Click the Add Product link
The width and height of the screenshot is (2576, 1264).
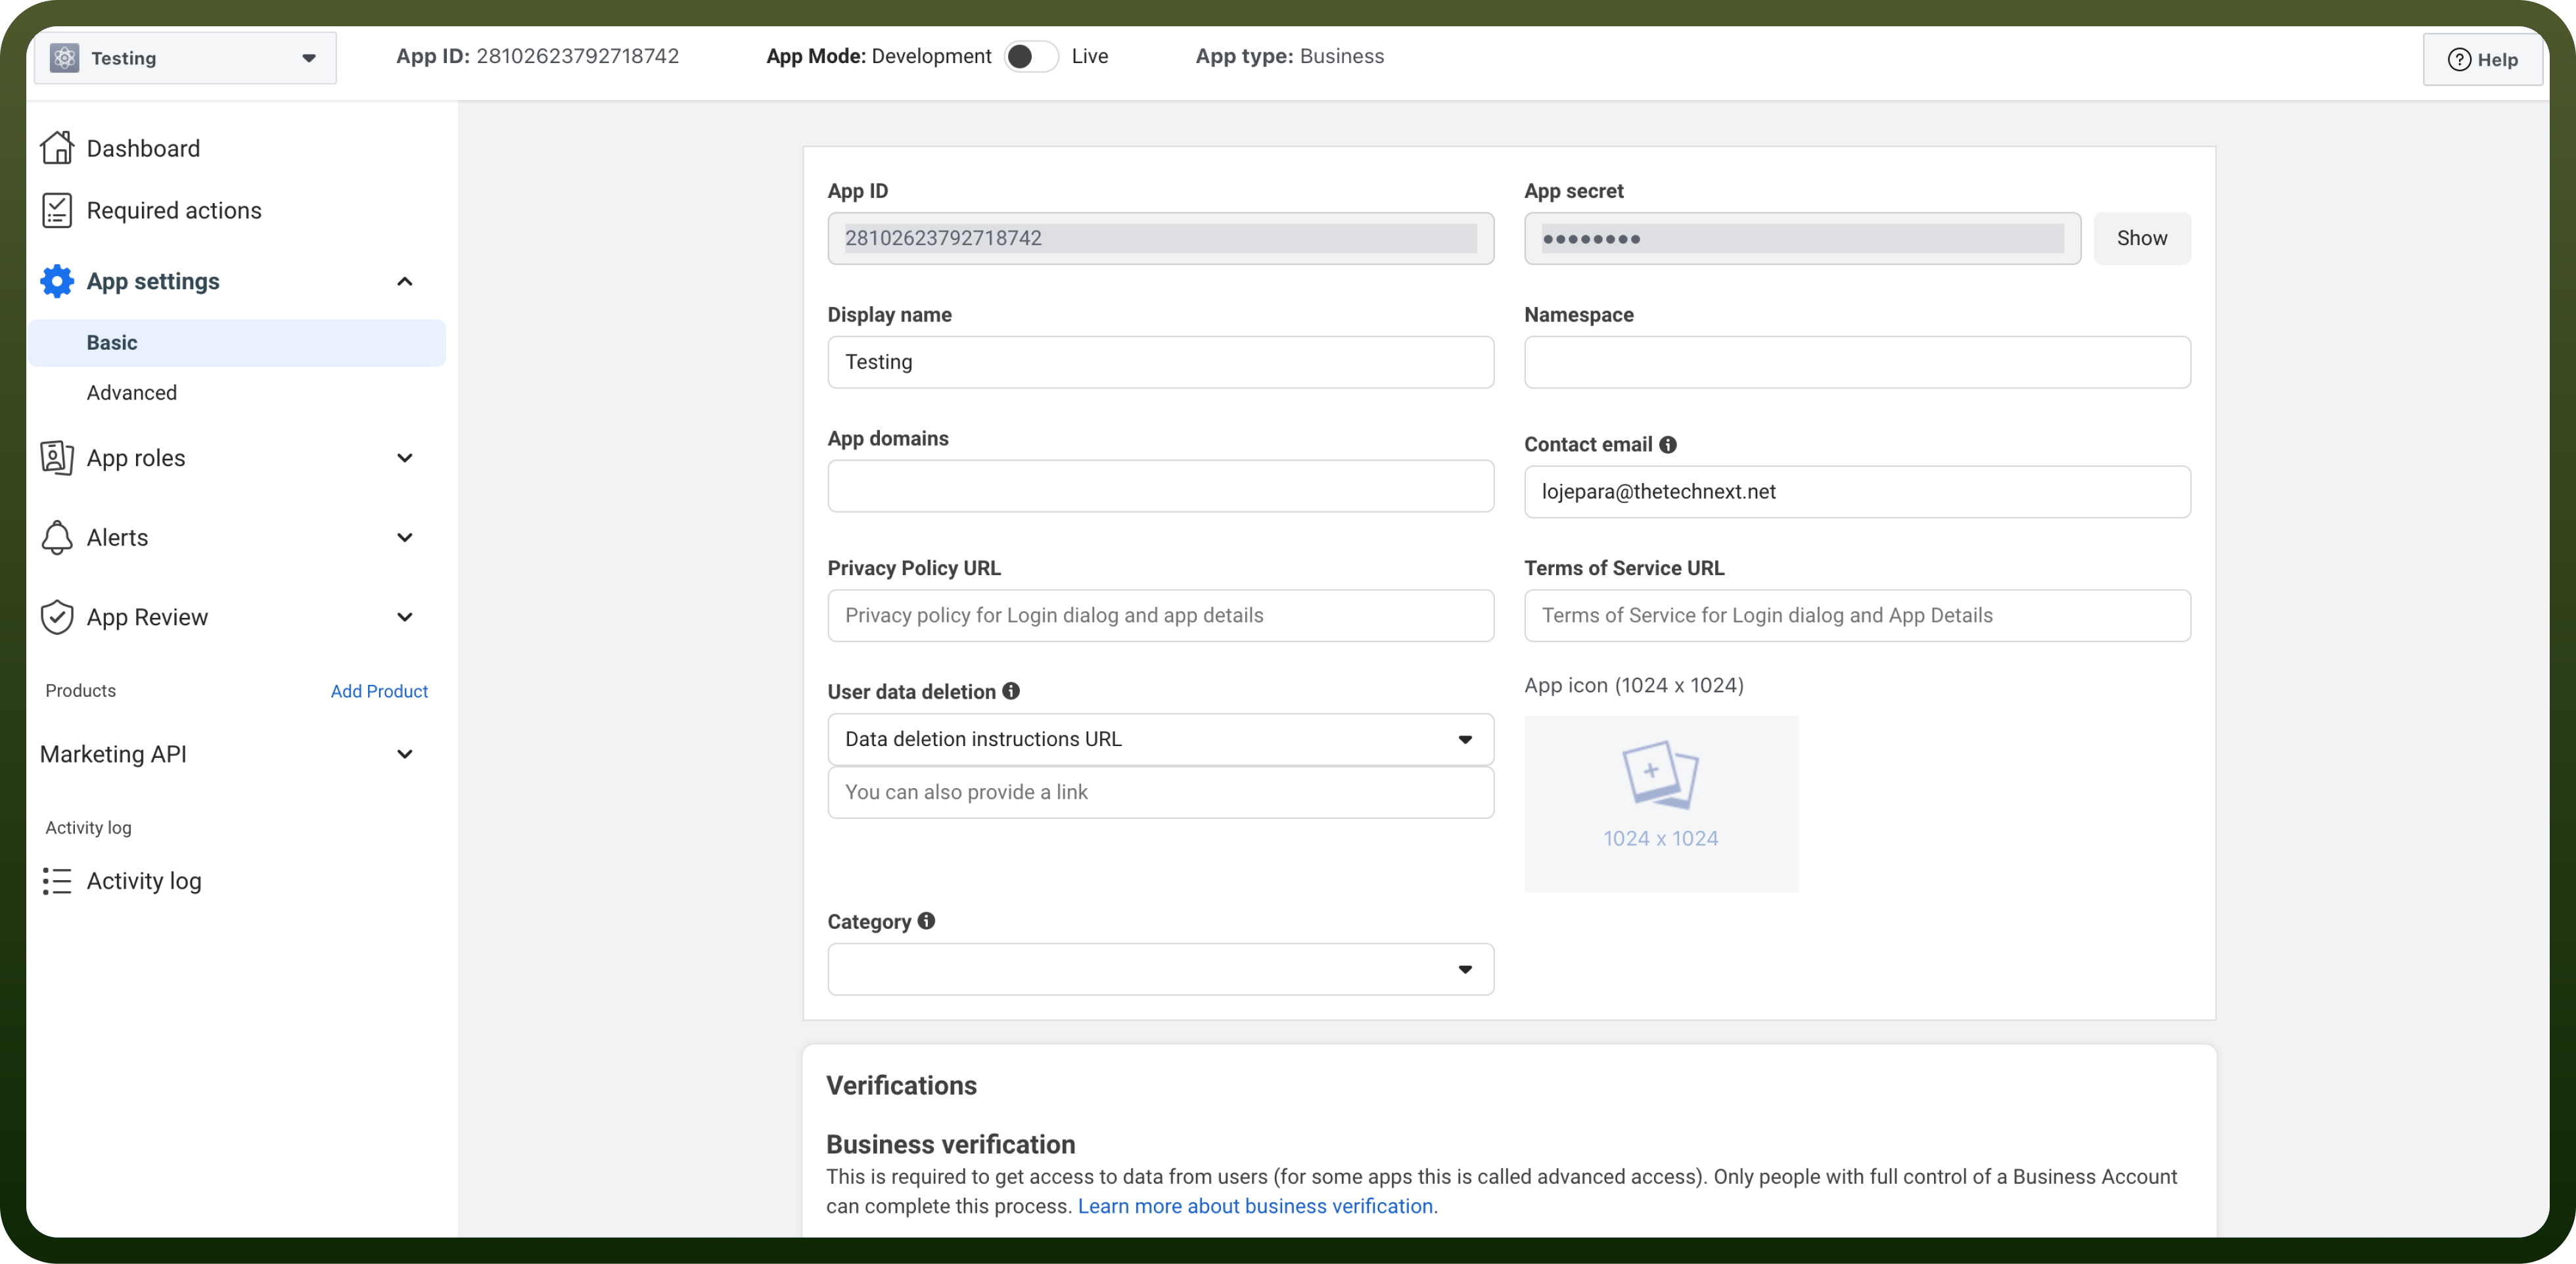pyautogui.click(x=379, y=691)
